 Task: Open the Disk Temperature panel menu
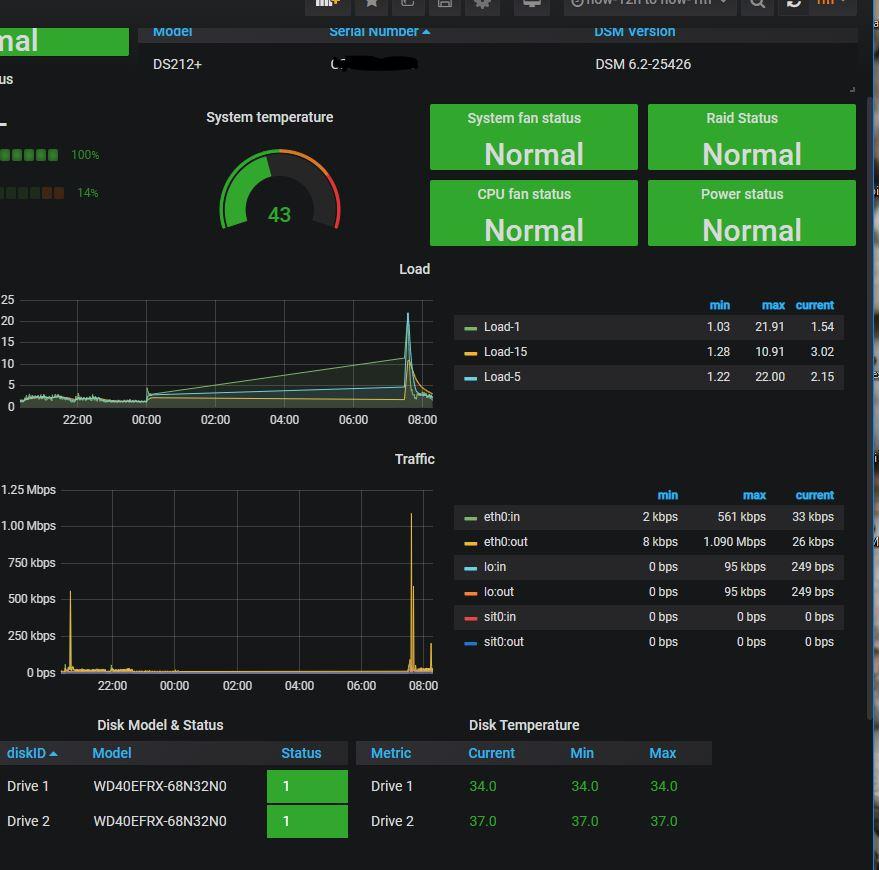click(x=524, y=725)
